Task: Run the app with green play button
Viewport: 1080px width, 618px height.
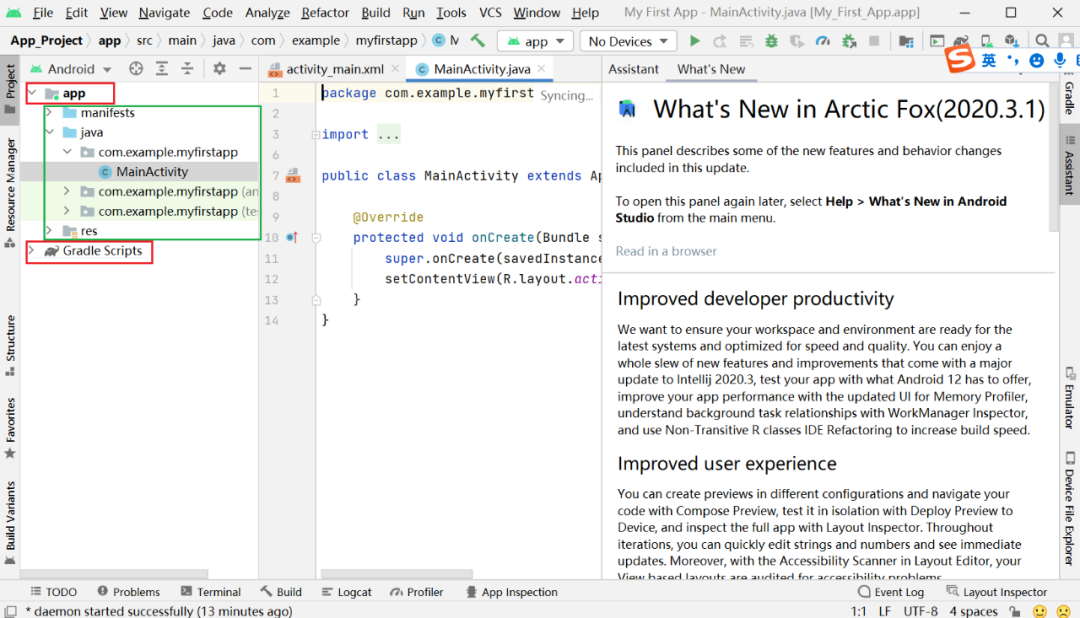Action: [695, 41]
